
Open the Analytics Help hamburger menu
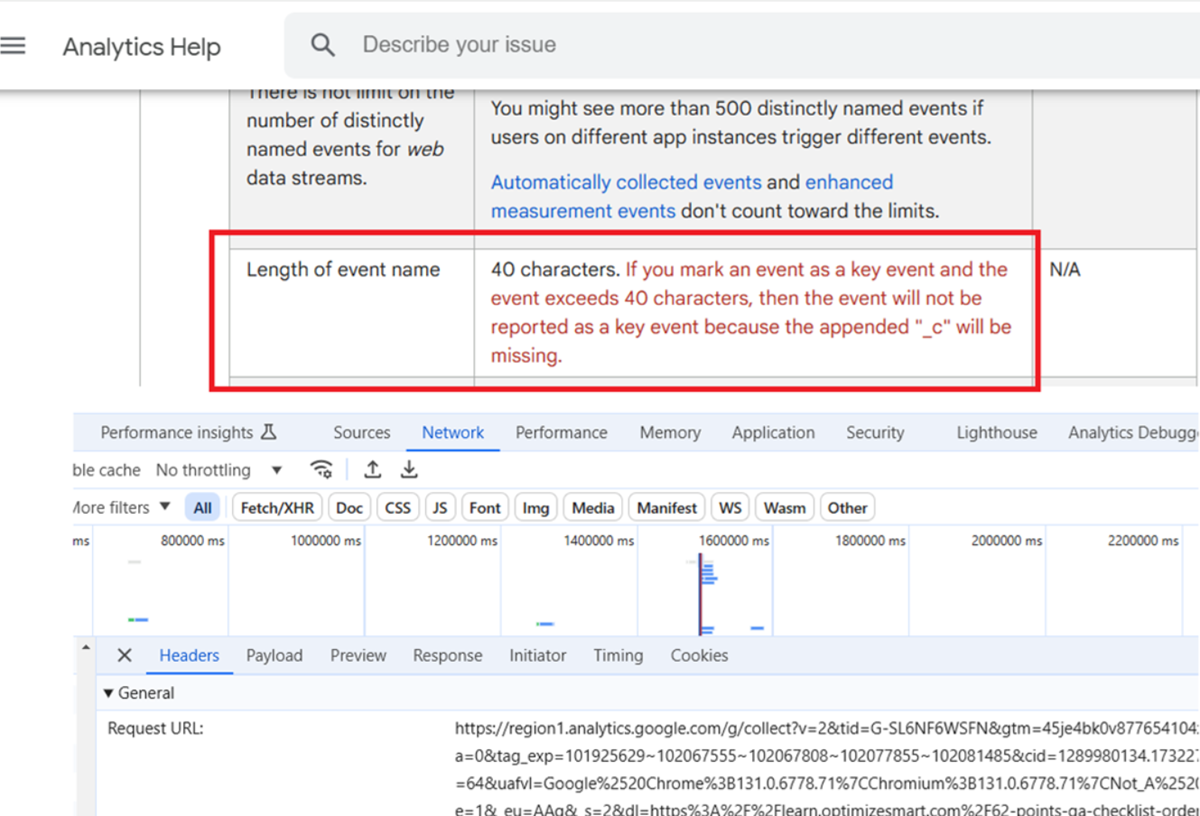14,43
